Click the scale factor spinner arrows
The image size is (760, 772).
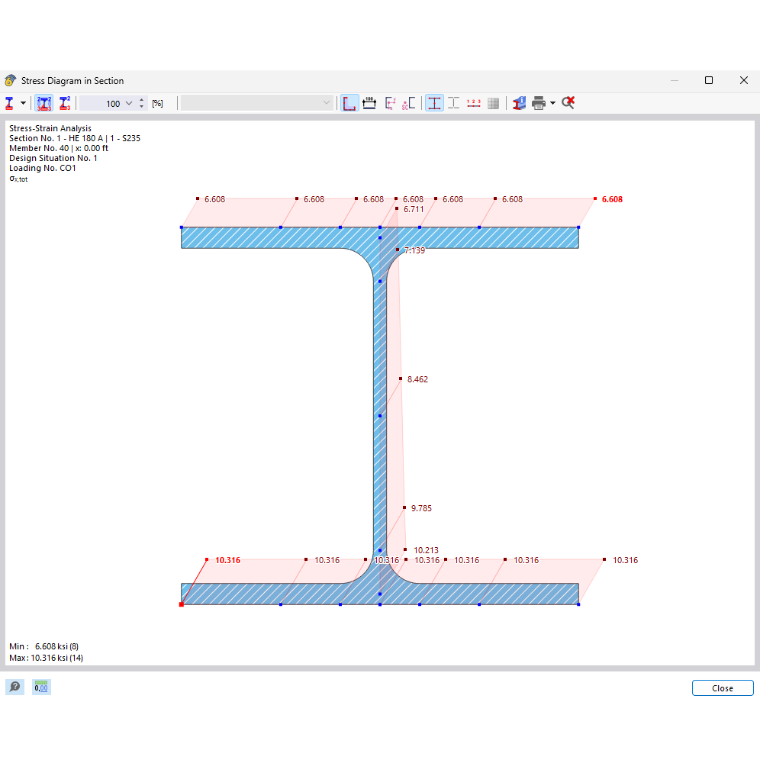tap(142, 103)
